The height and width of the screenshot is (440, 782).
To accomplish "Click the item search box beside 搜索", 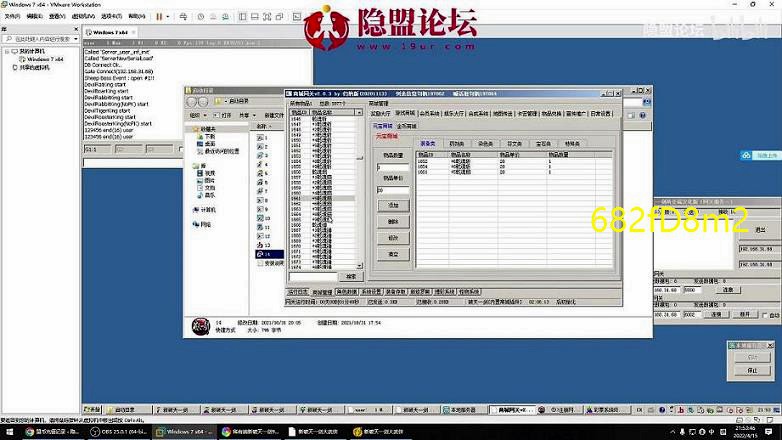I will [x=313, y=276].
